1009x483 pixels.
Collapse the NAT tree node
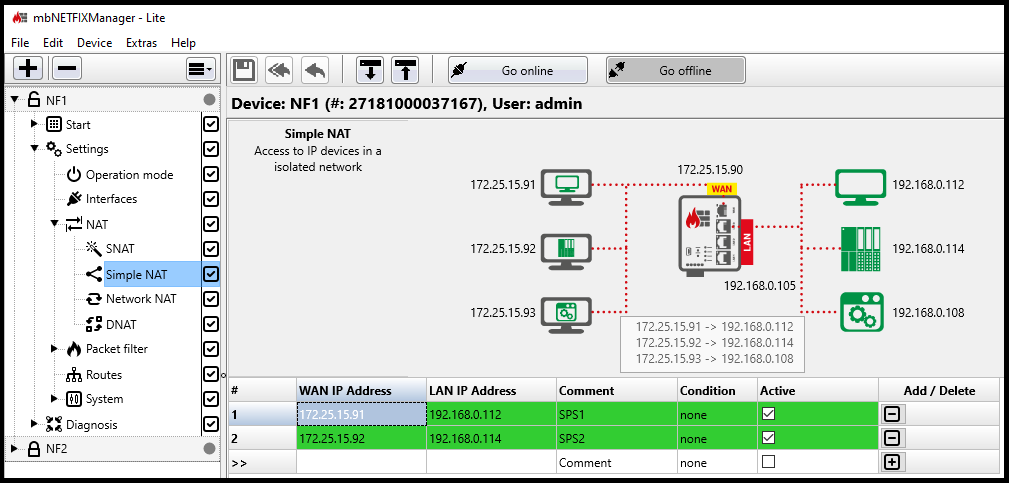tap(55, 224)
